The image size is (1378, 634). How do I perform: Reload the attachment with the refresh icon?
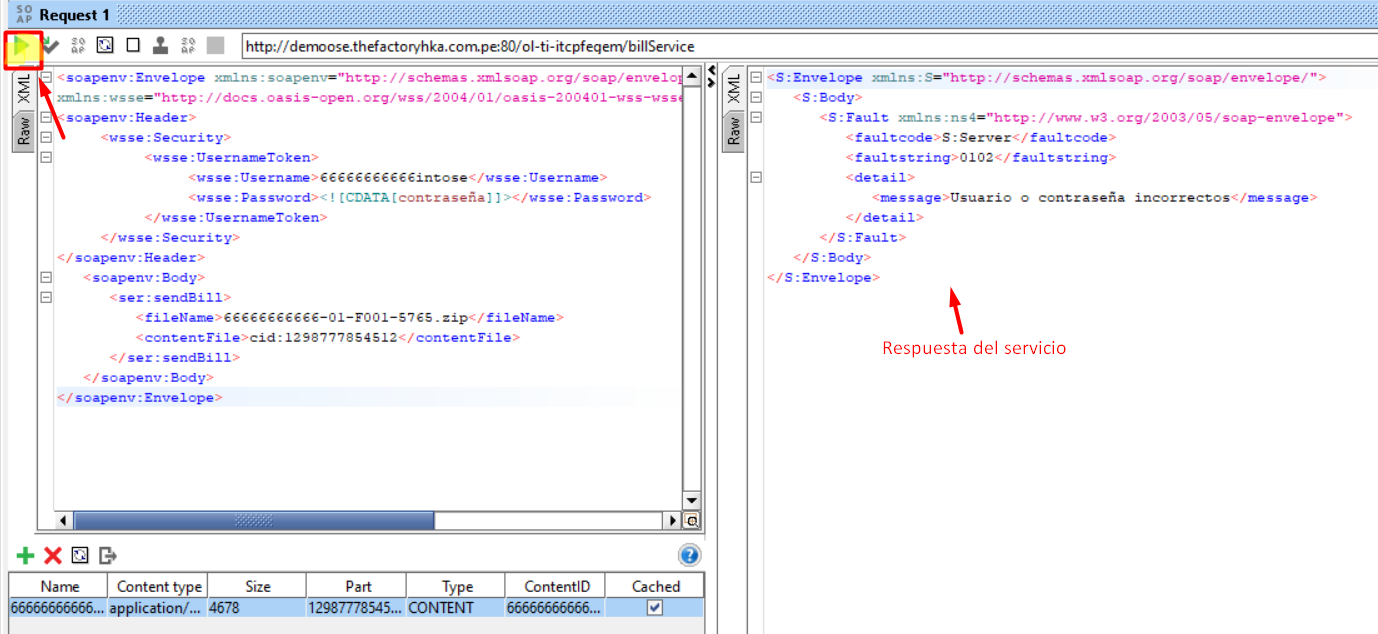tap(80, 555)
